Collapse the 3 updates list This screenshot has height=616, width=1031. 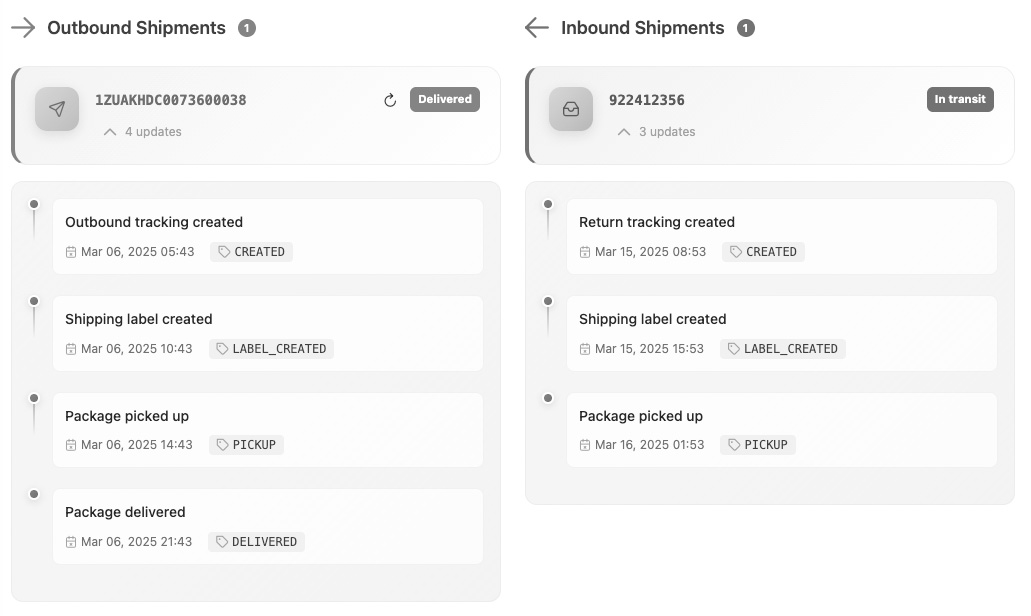click(x=624, y=132)
